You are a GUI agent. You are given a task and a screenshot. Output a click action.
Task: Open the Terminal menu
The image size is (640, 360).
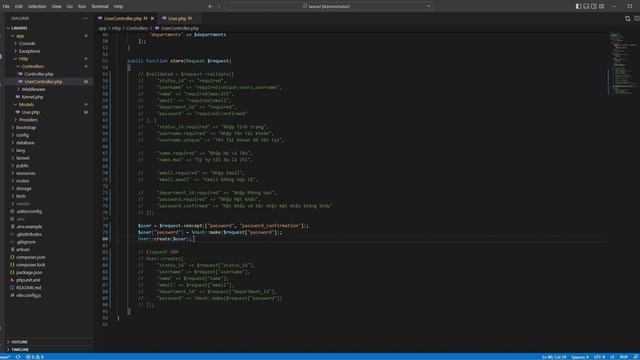[100, 7]
